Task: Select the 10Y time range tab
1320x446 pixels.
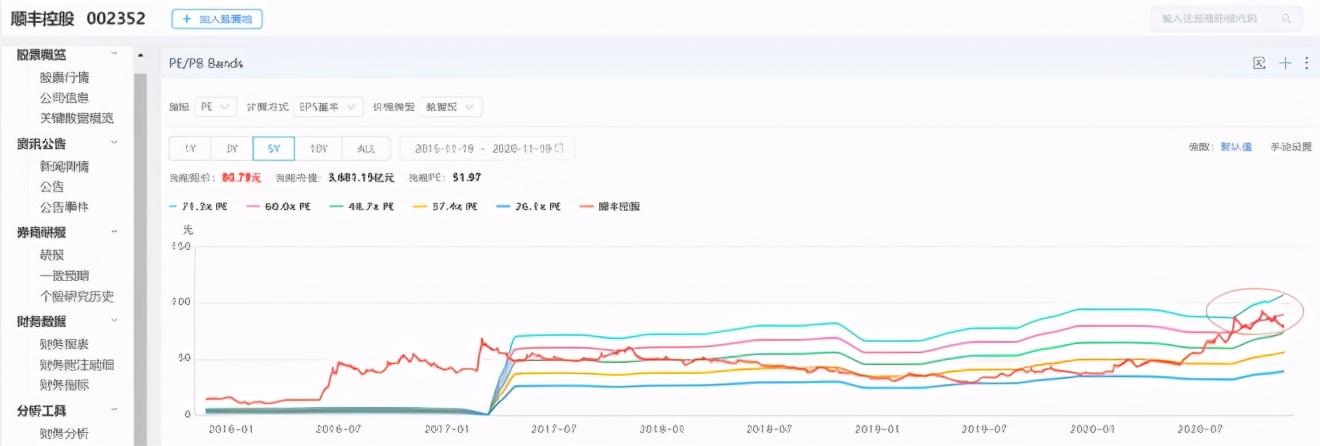Action: (x=318, y=148)
